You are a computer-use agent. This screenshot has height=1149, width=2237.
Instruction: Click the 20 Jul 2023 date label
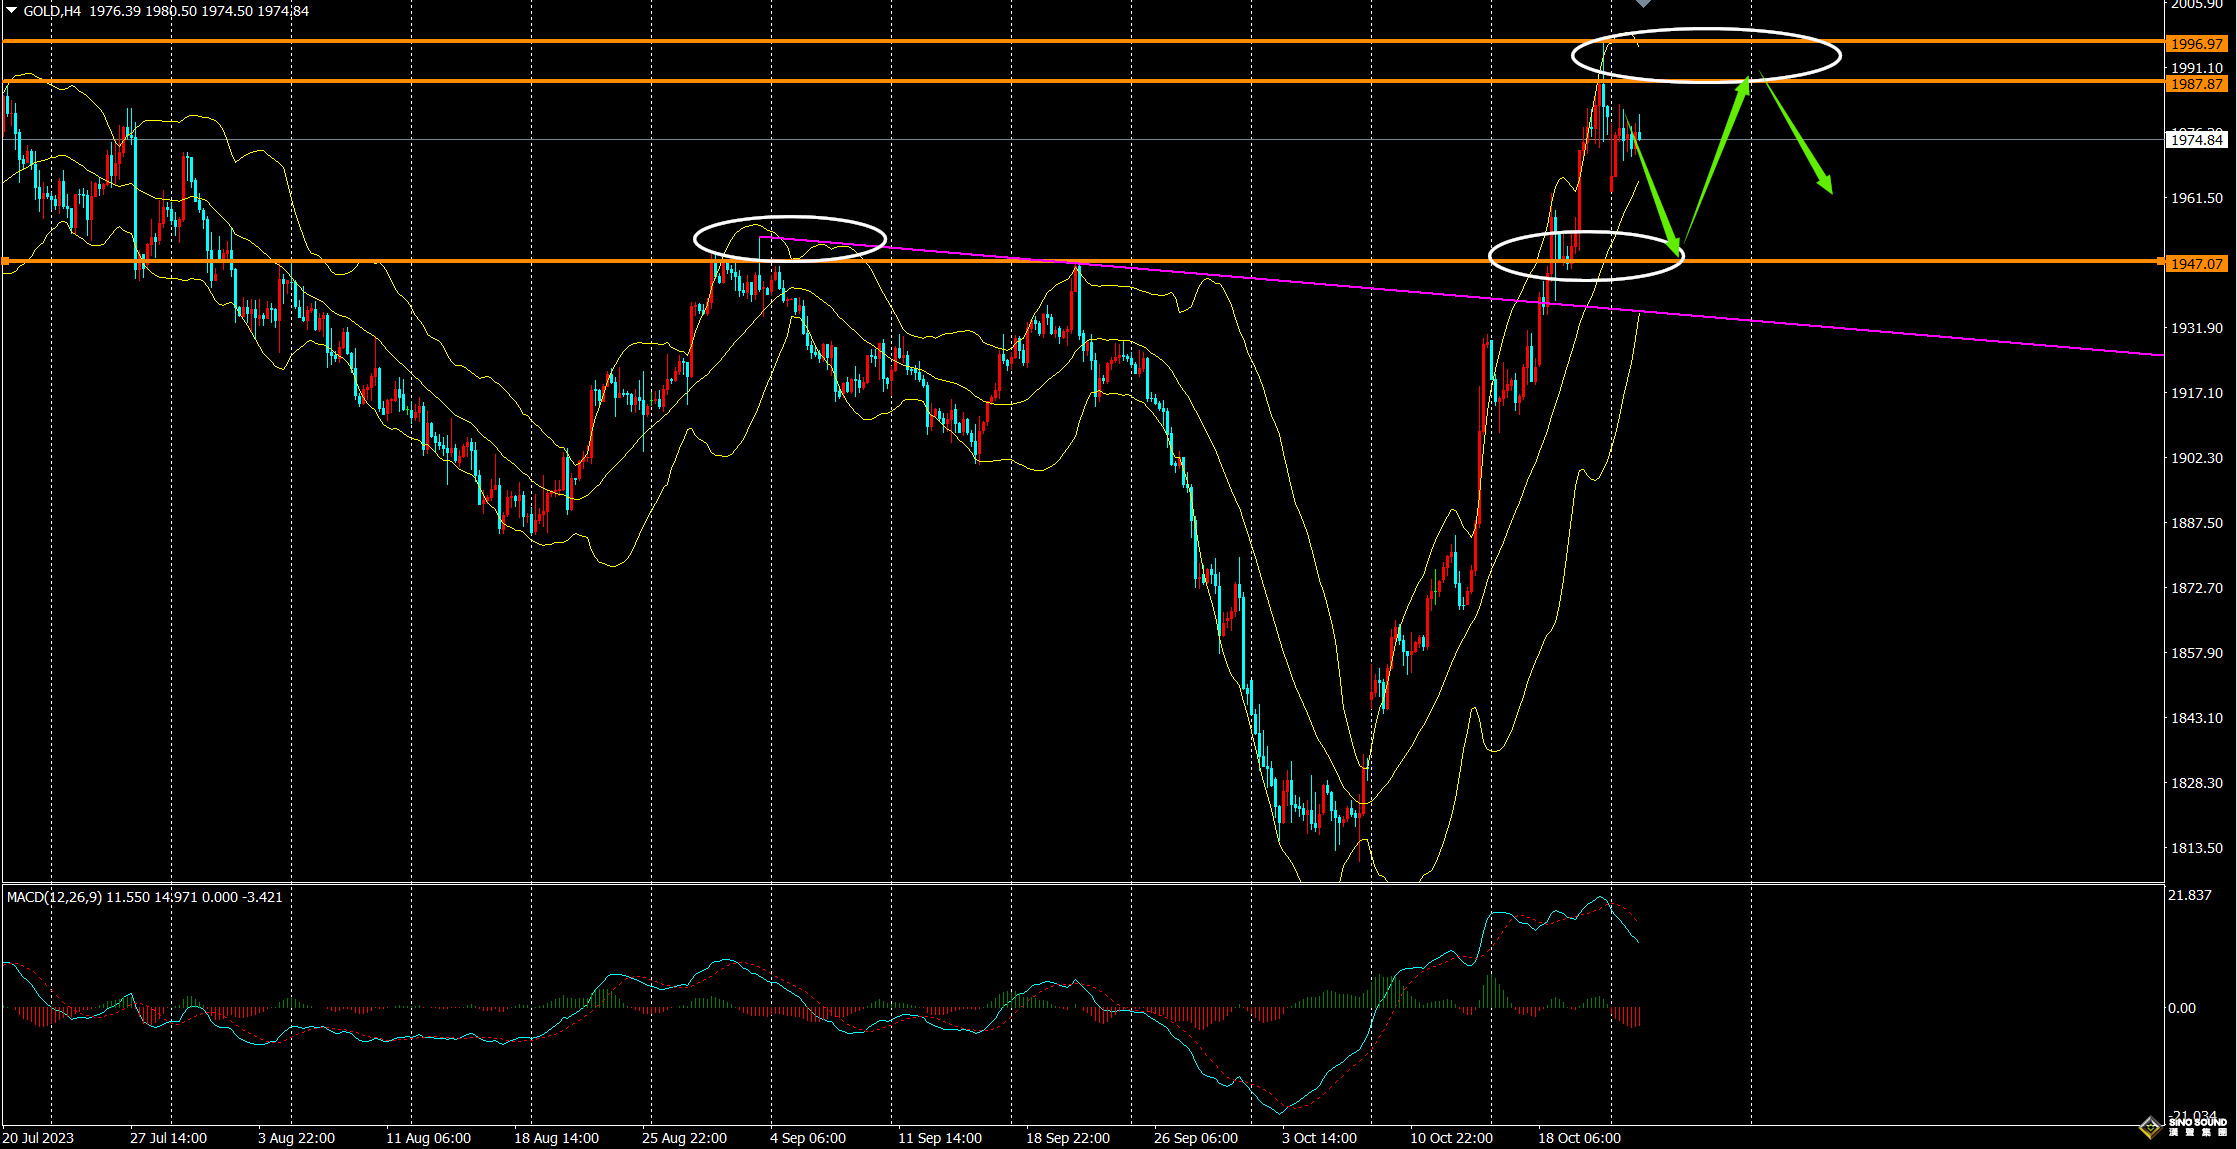point(38,1138)
